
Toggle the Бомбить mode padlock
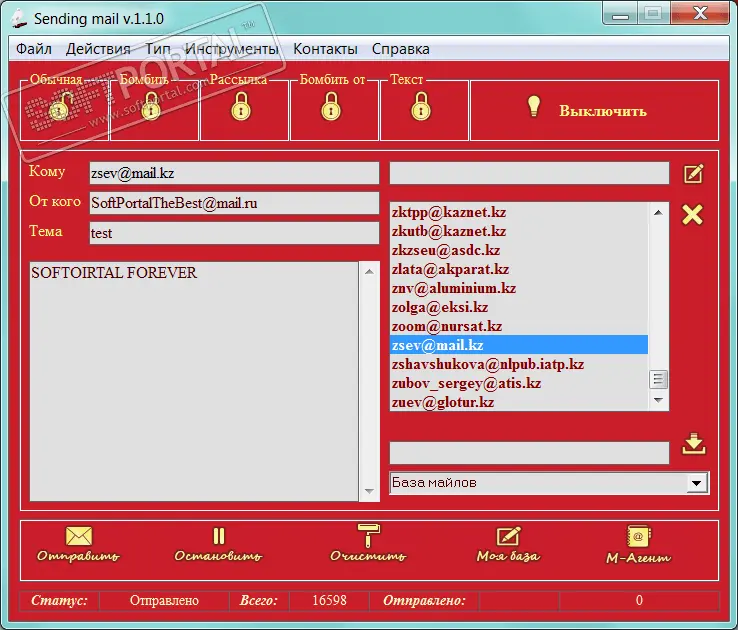[x=152, y=106]
